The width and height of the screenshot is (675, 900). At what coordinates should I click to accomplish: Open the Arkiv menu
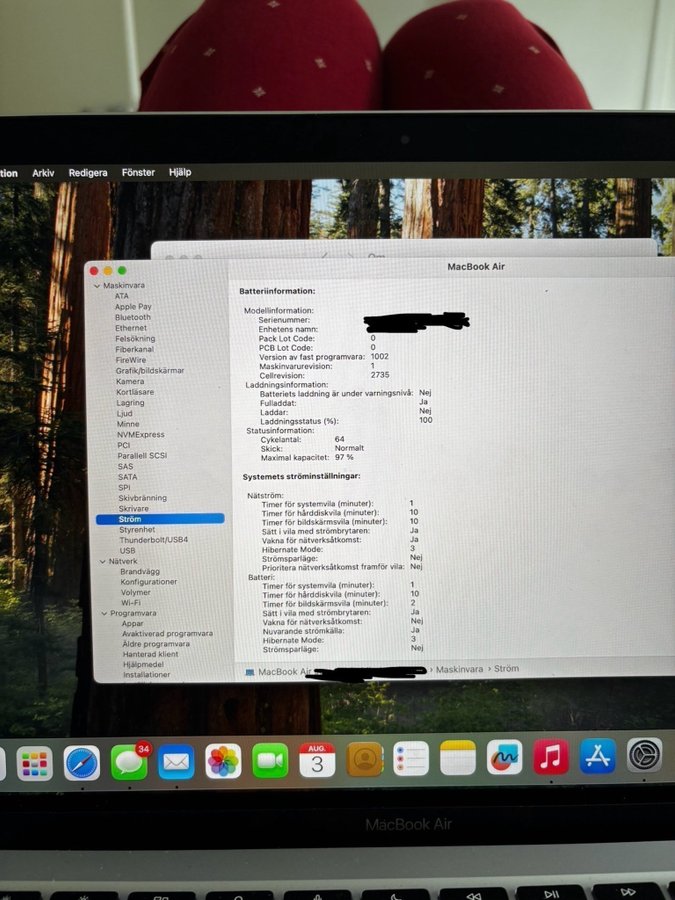tap(43, 173)
